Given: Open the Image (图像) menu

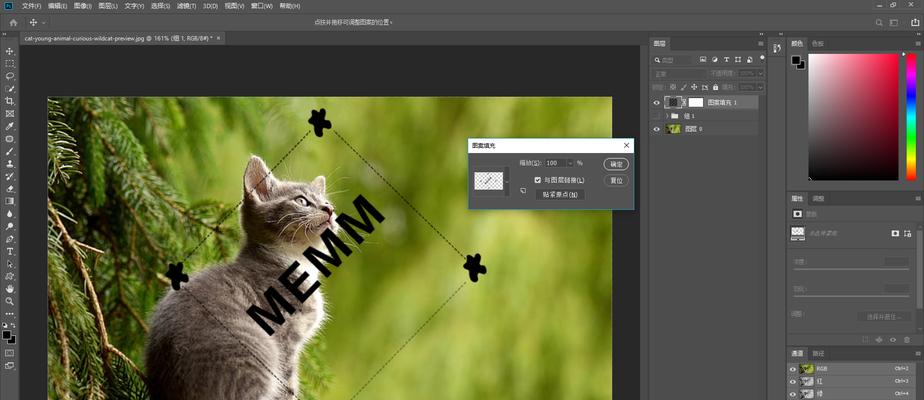Looking at the screenshot, I should click(83, 6).
